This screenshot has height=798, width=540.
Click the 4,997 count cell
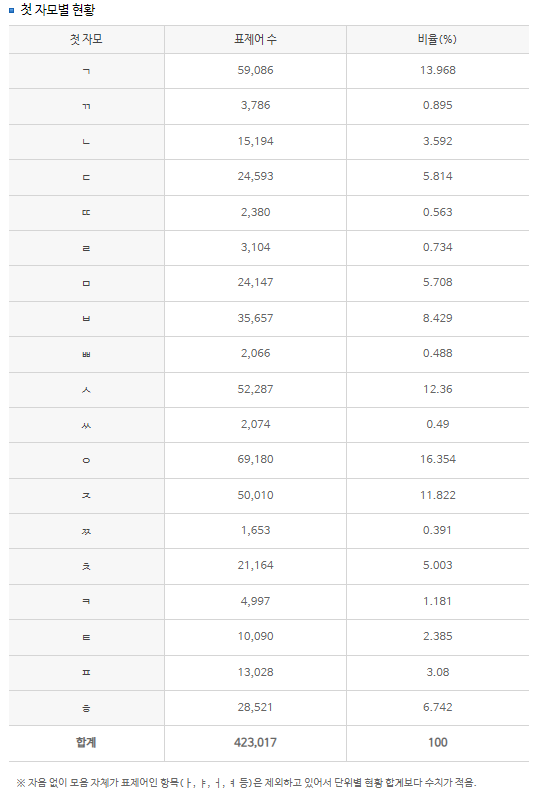(255, 601)
